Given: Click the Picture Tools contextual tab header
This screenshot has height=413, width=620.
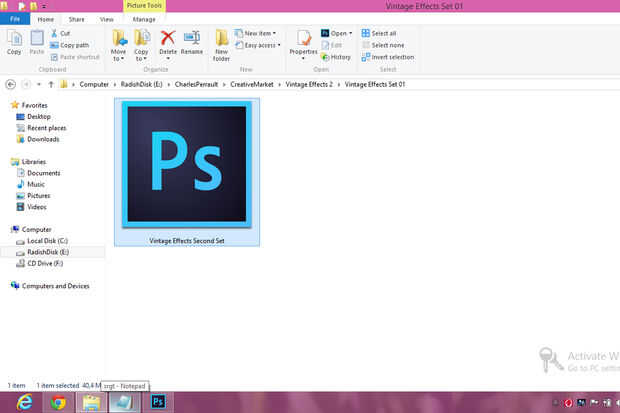Looking at the screenshot, I should pyautogui.click(x=144, y=6).
